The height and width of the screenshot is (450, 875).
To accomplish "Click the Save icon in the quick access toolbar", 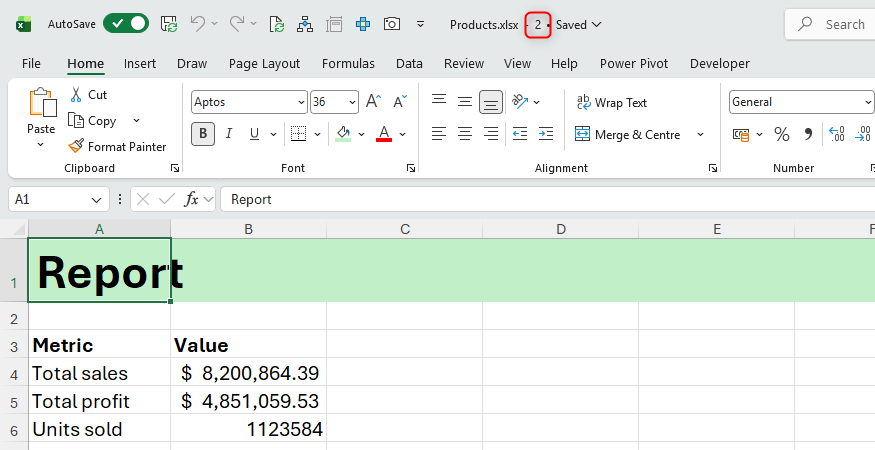I will [169, 24].
